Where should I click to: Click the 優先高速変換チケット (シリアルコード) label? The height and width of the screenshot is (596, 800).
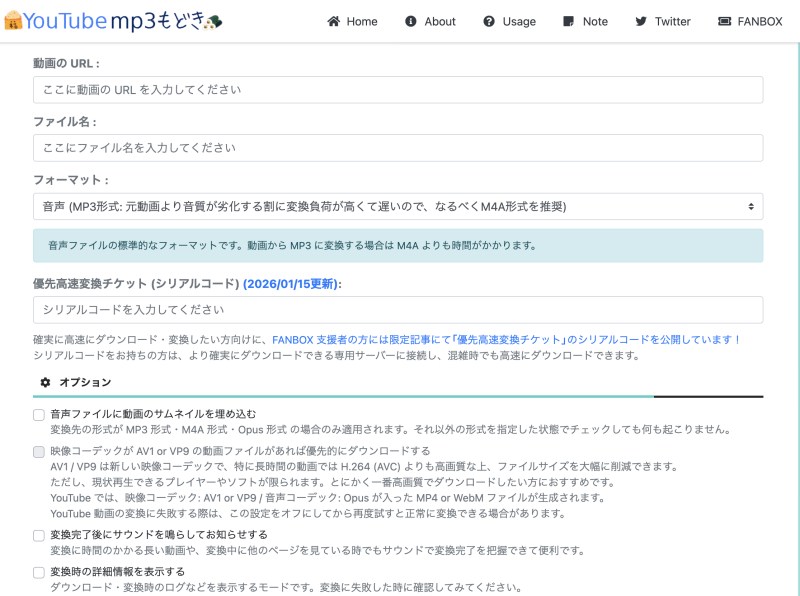click(136, 284)
